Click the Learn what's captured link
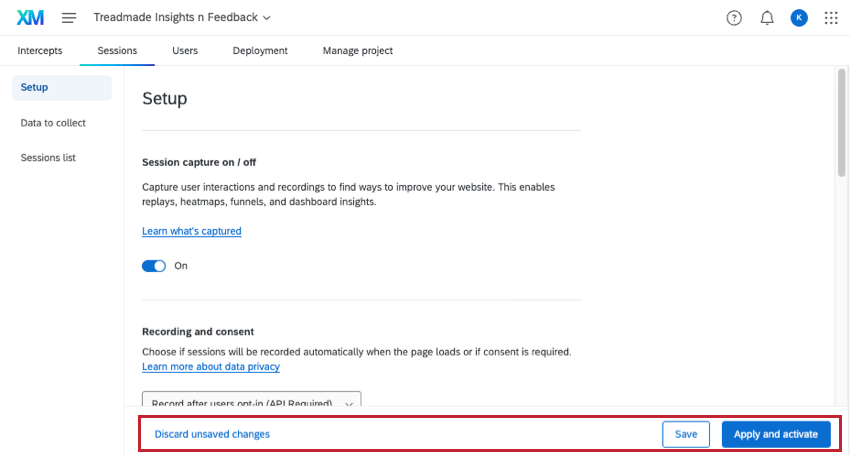The width and height of the screenshot is (850, 455). (x=191, y=231)
